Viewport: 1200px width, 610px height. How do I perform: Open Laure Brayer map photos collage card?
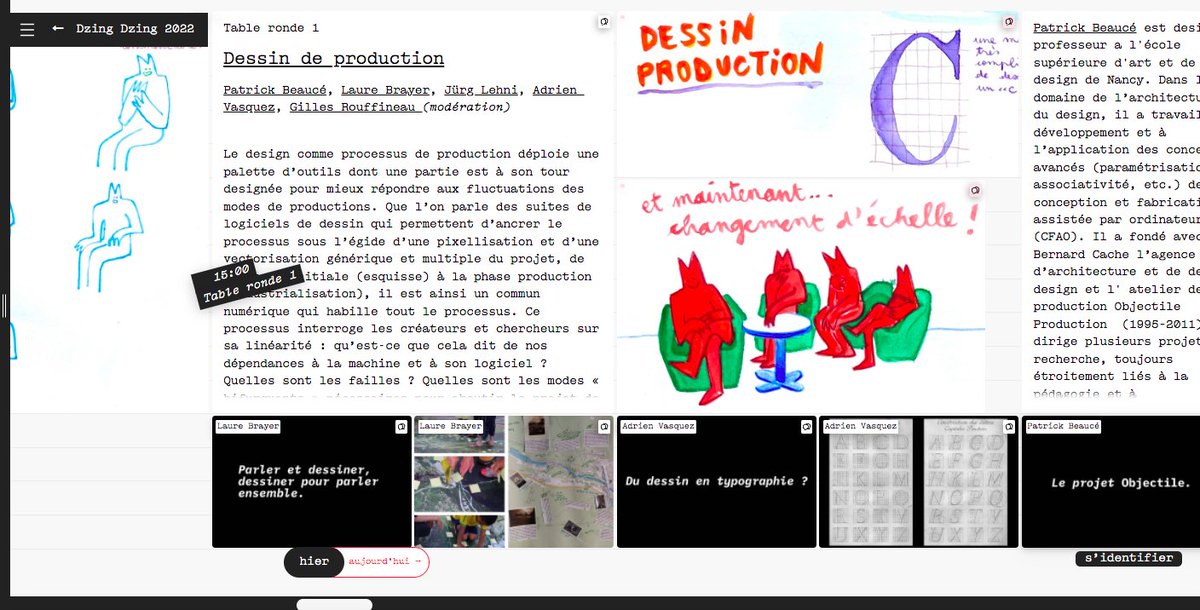[514, 482]
